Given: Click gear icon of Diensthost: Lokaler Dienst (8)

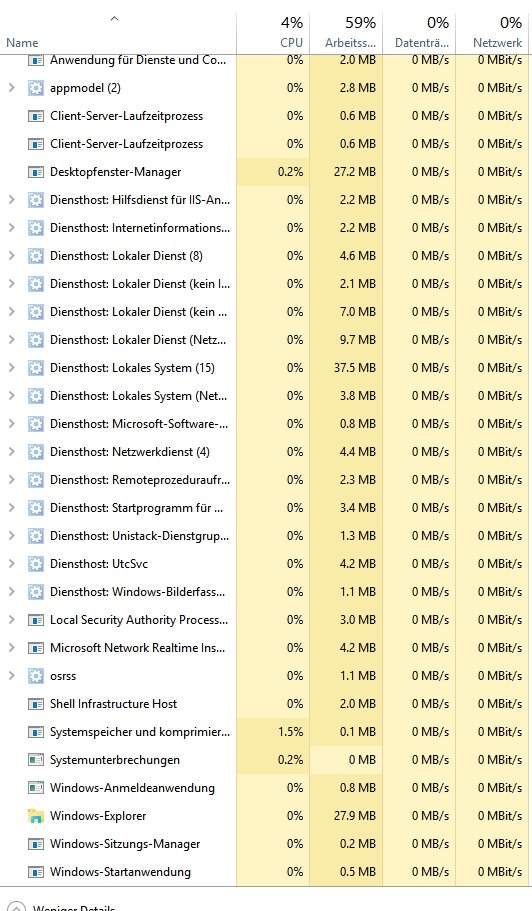Looking at the screenshot, I should point(36,256).
